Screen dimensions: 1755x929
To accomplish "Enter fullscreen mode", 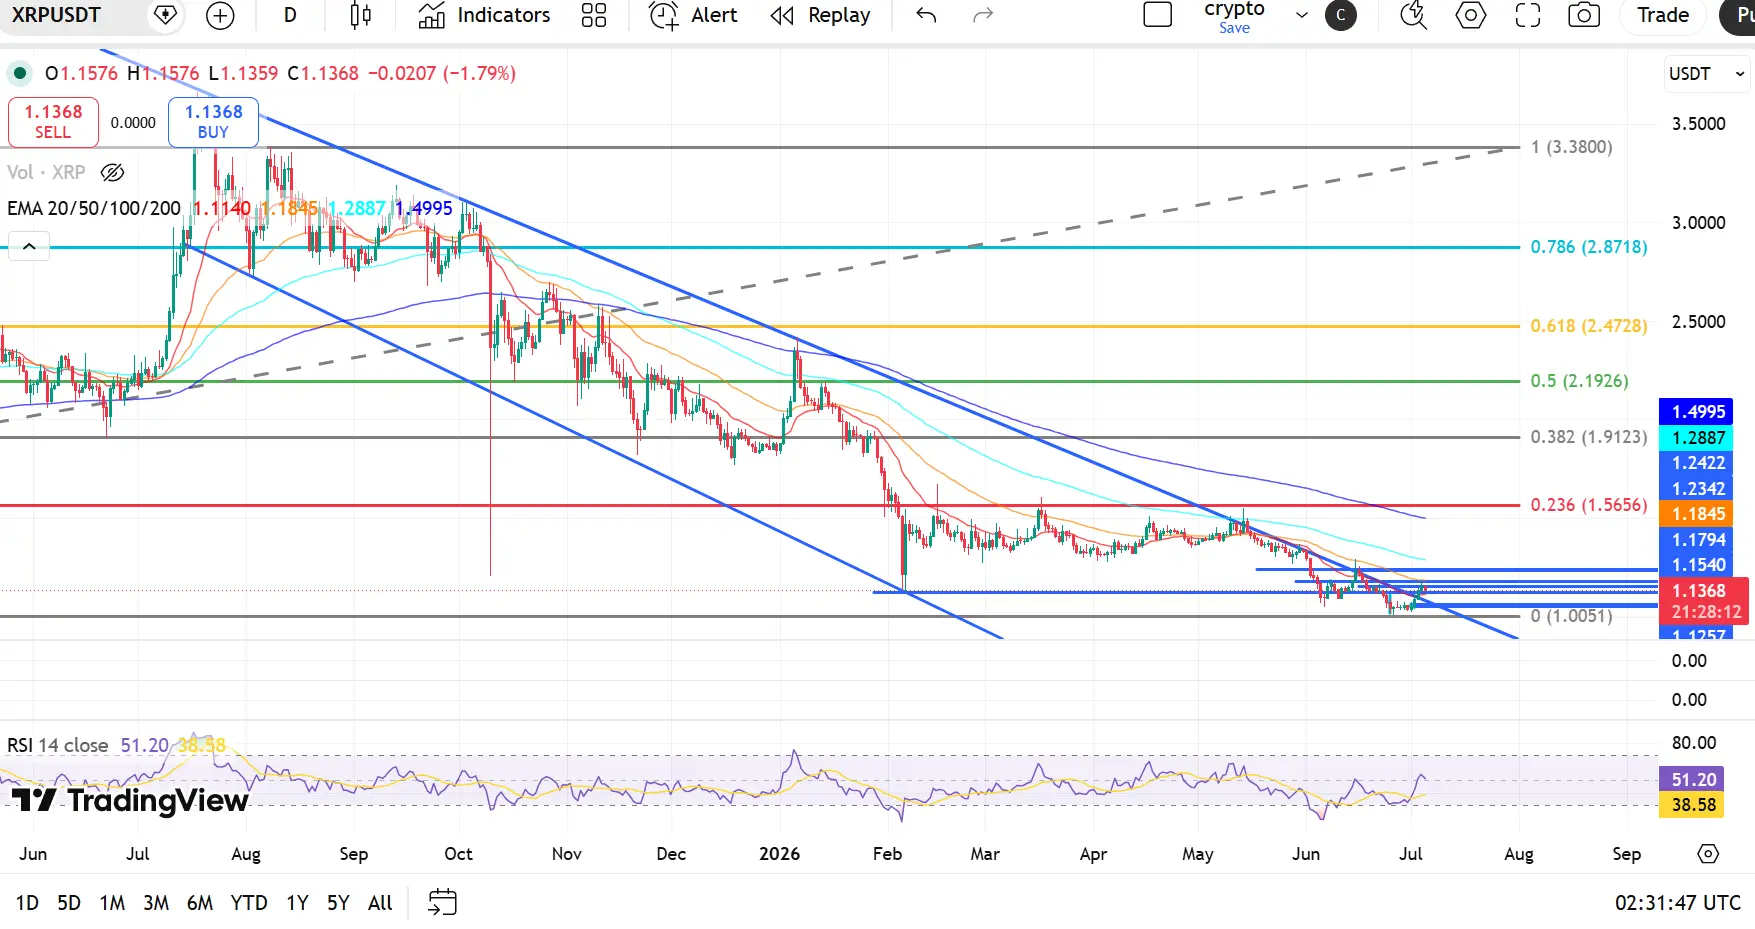I will (1527, 15).
